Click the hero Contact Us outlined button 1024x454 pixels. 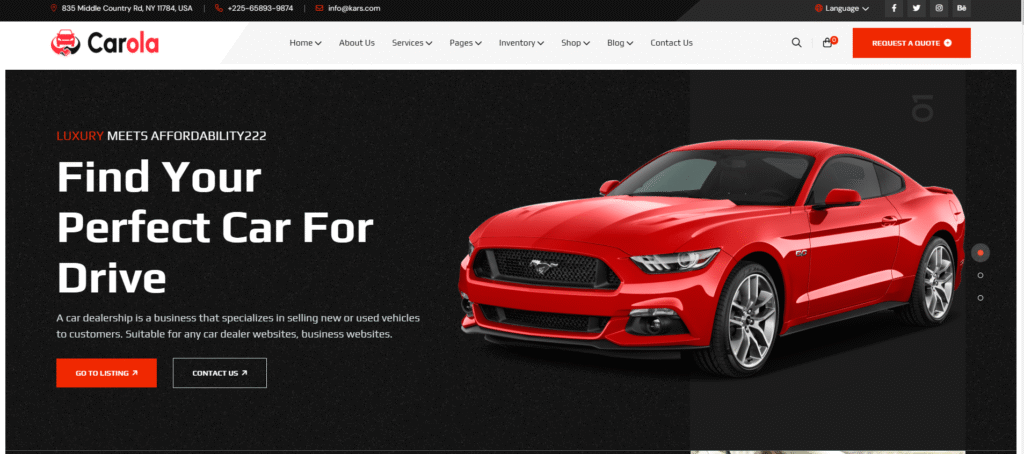point(219,373)
